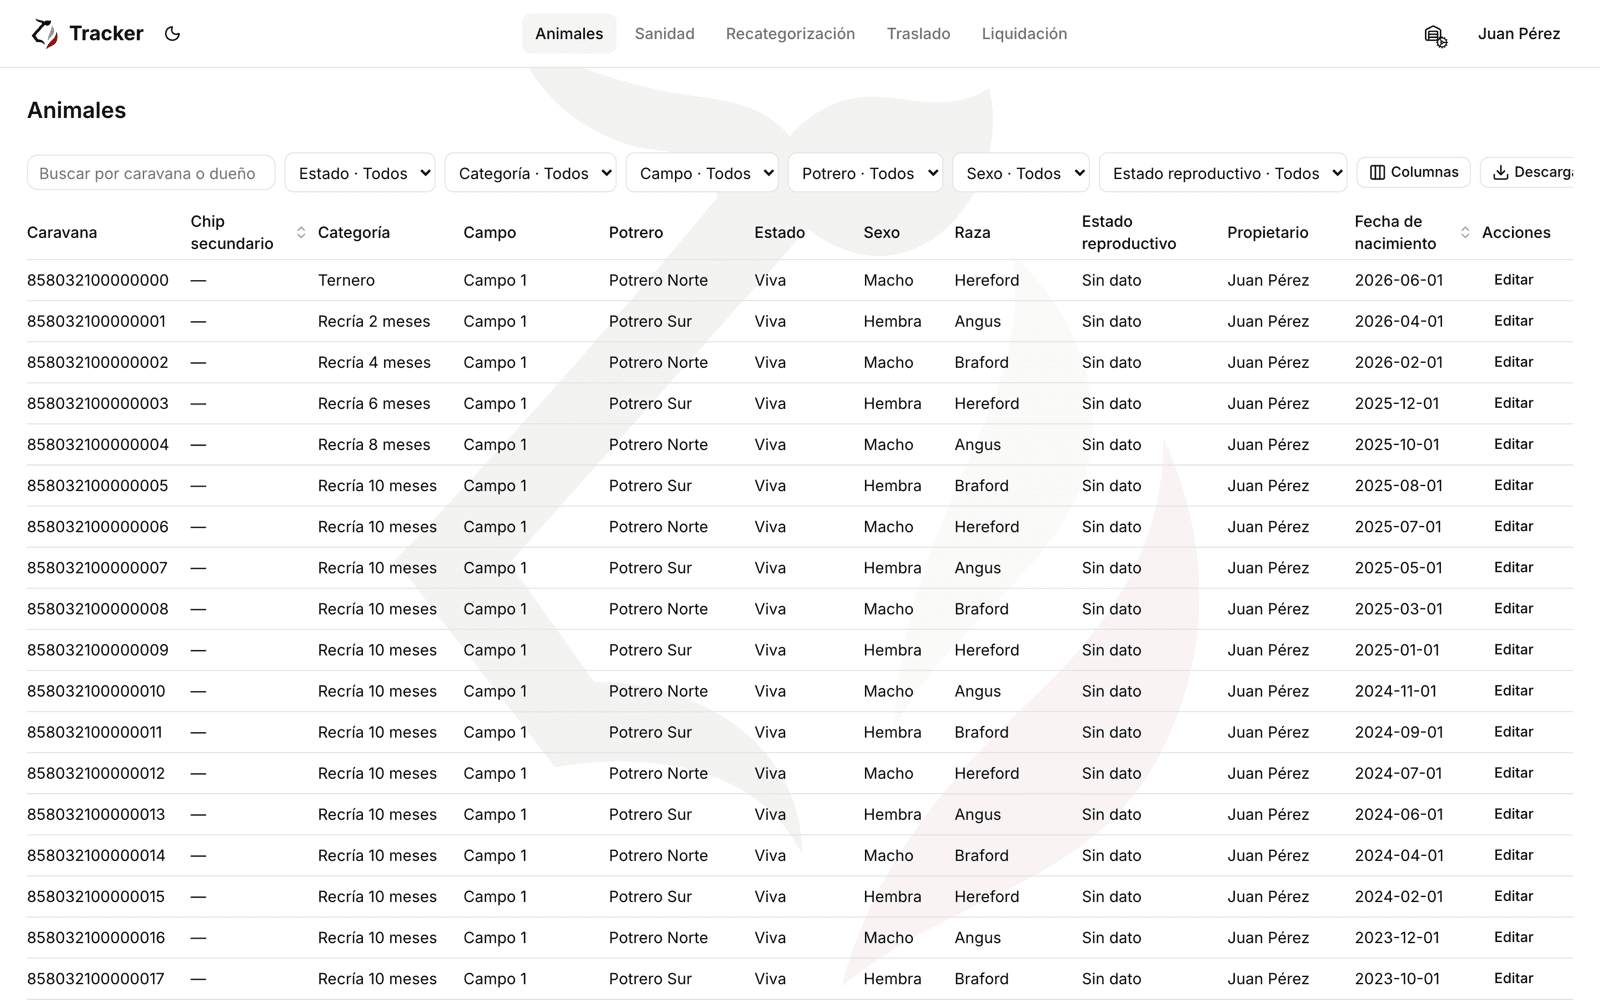Open Editar on row 858032100000006

click(1513, 526)
